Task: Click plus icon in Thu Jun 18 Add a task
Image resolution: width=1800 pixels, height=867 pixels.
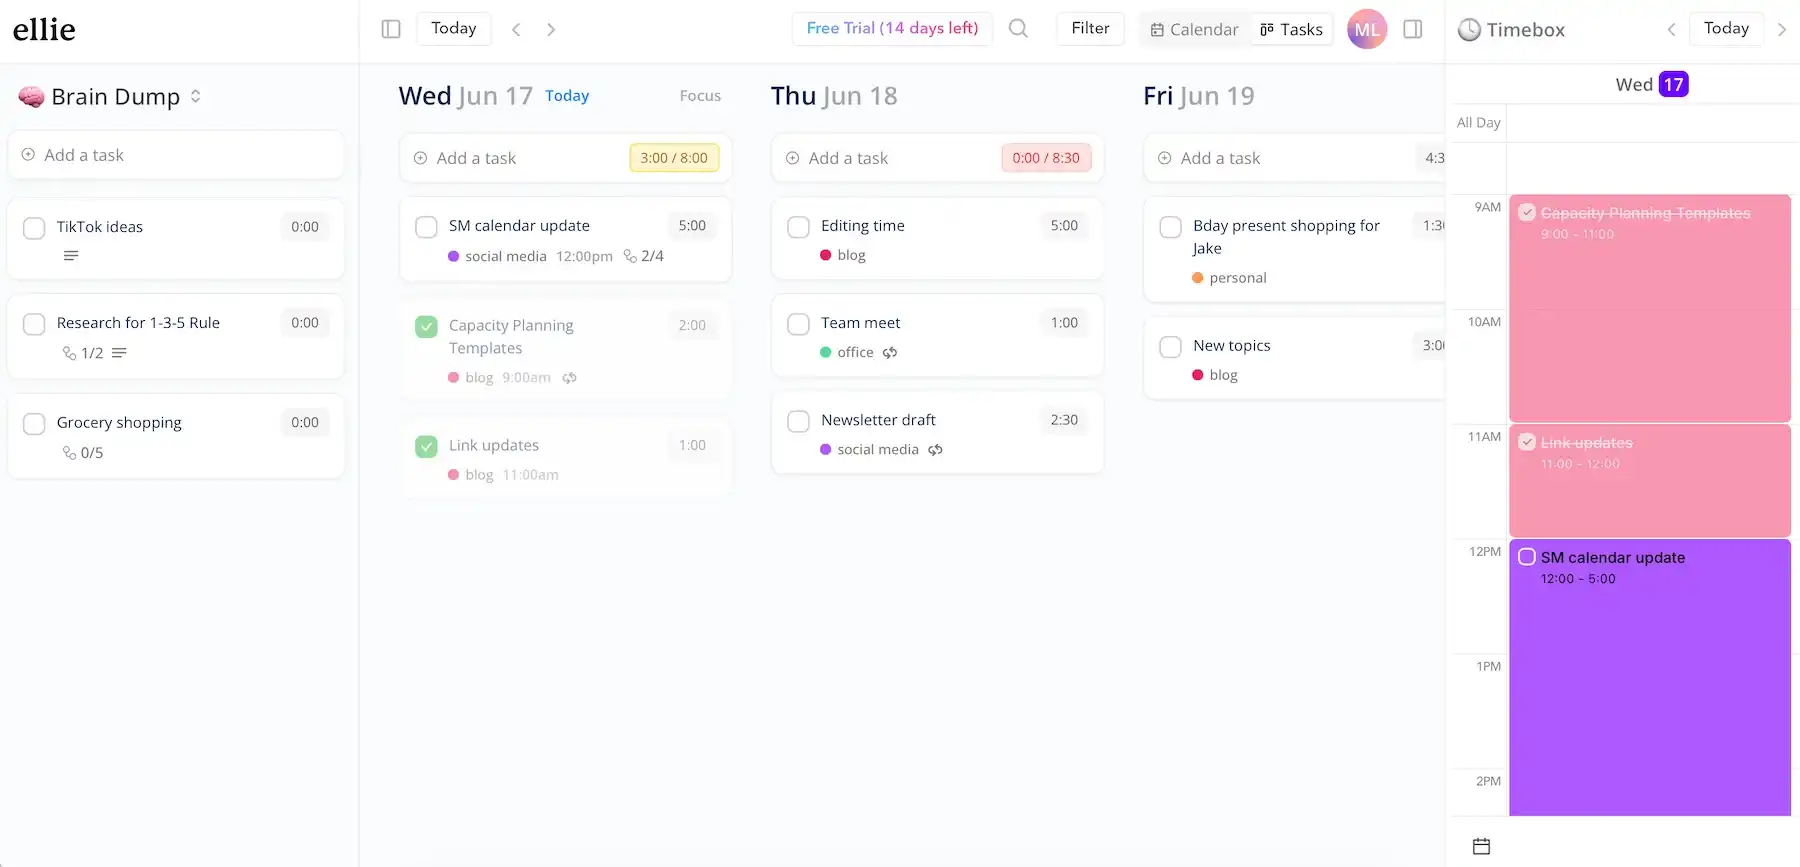Action: point(792,158)
